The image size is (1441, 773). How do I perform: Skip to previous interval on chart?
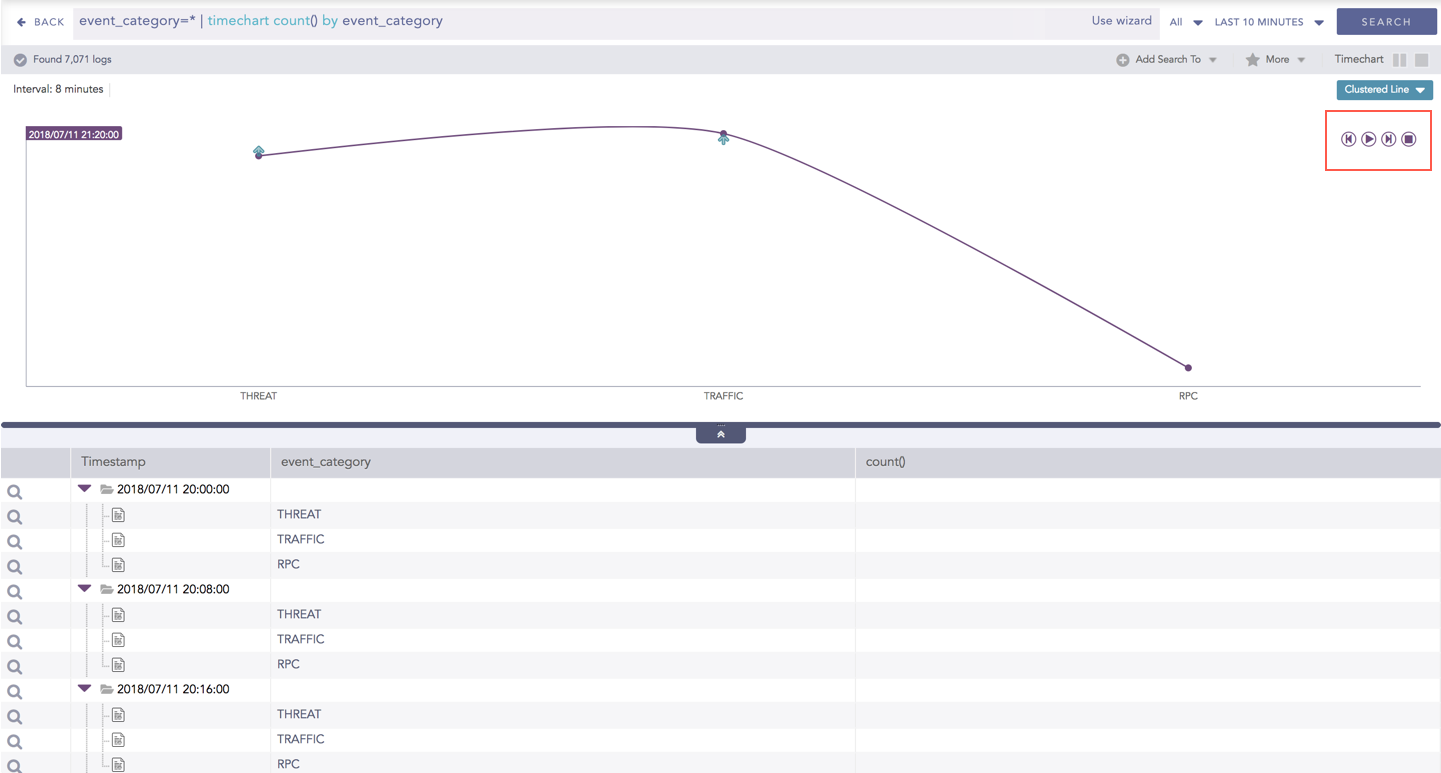(1348, 139)
